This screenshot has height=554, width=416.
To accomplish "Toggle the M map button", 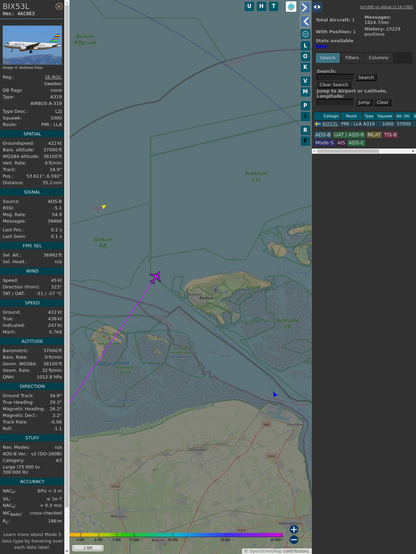I will (305, 92).
